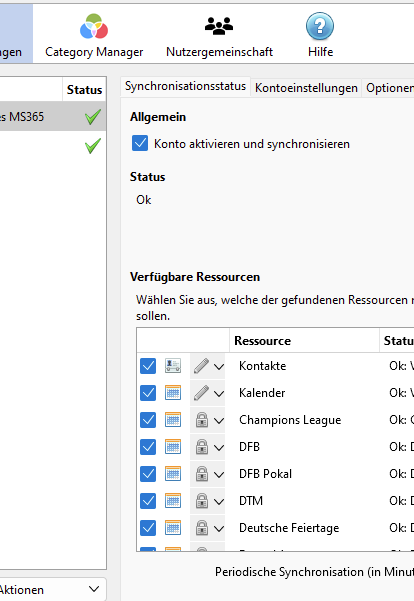Click the Hilfe question mark icon
414x601 pixels.
pyautogui.click(x=320, y=26)
